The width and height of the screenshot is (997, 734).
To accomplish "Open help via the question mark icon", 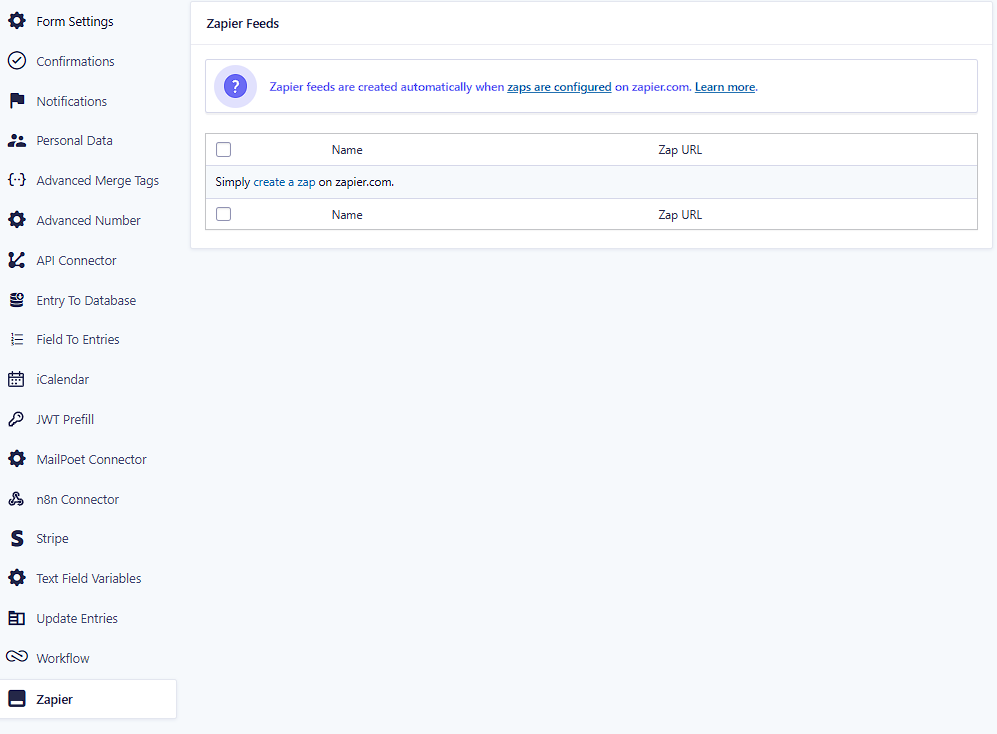I will click(x=235, y=87).
